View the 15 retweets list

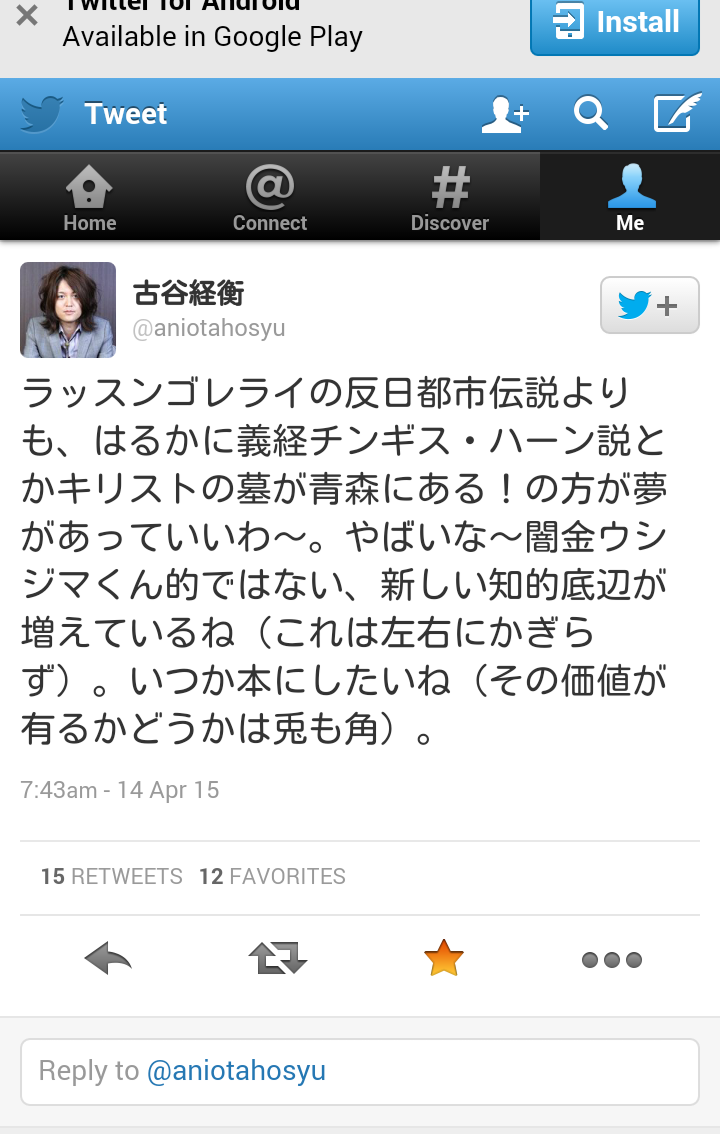click(x=112, y=877)
